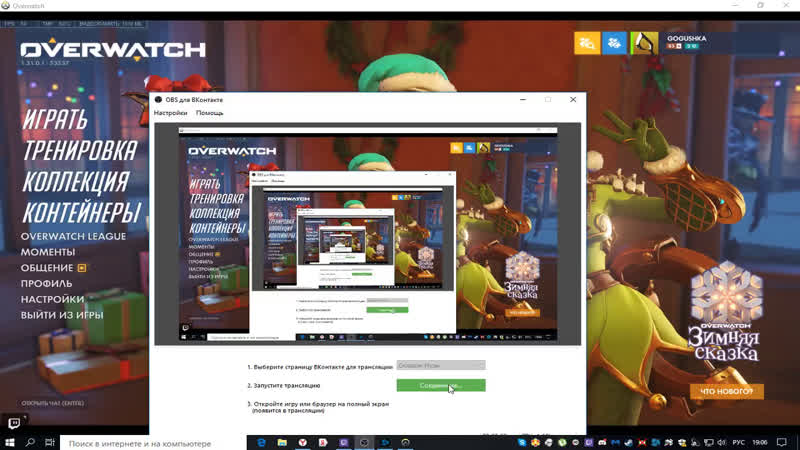The width and height of the screenshot is (800, 450).
Task: Open the blue social friends icon
Action: [x=614, y=43]
